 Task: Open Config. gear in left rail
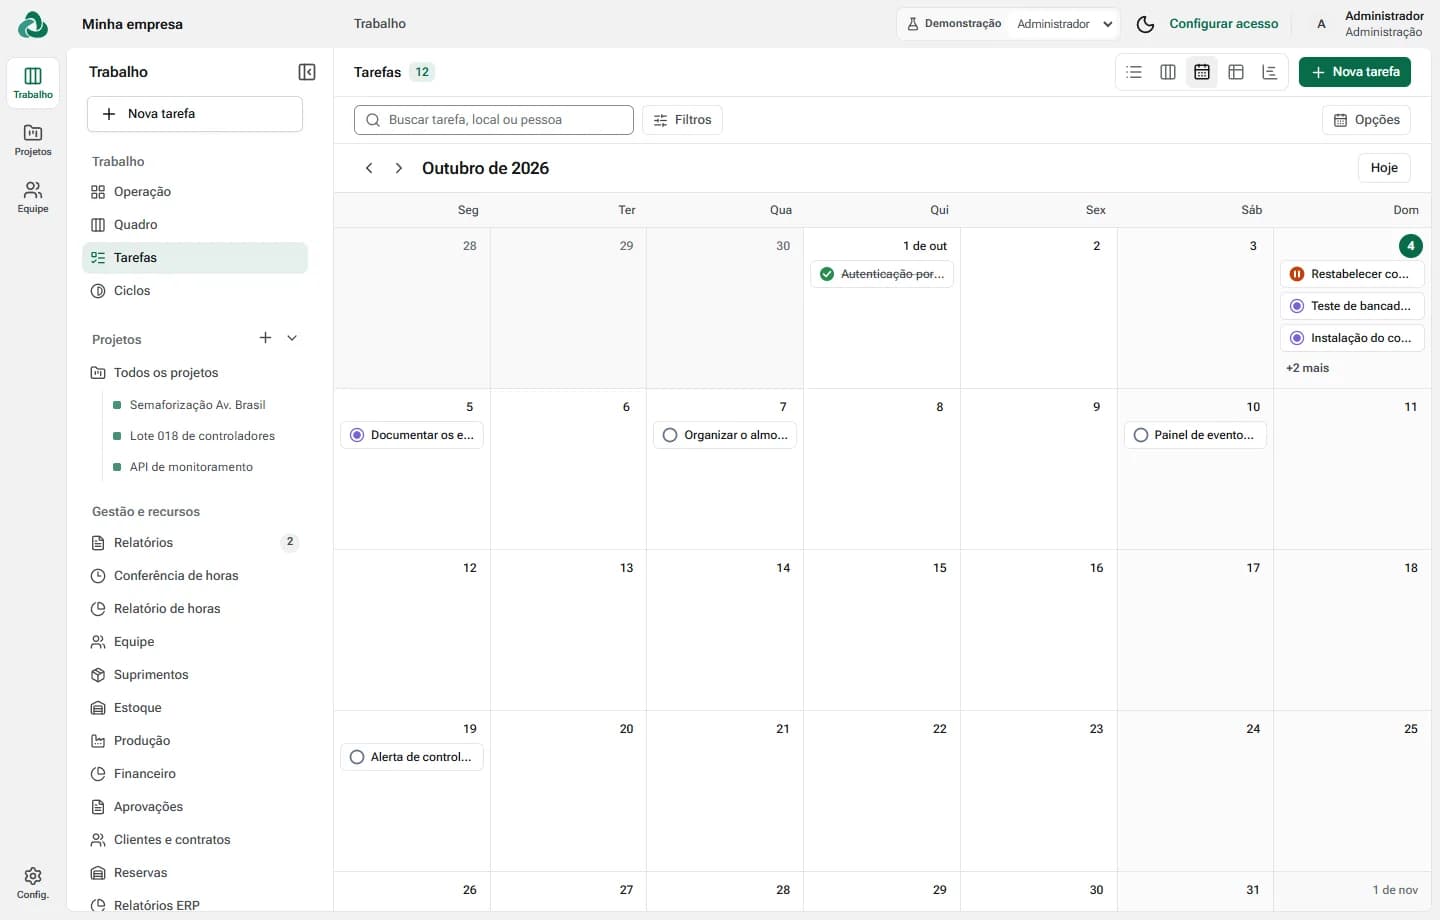(x=33, y=883)
